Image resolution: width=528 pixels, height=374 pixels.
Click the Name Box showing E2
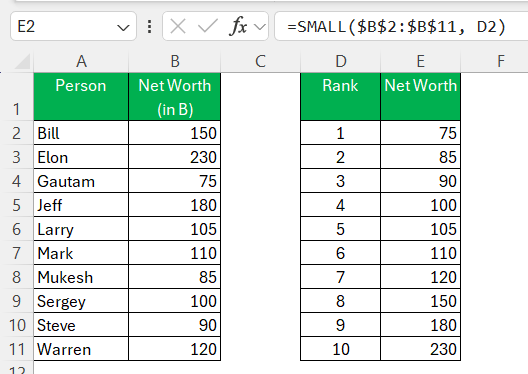pyautogui.click(x=73, y=26)
